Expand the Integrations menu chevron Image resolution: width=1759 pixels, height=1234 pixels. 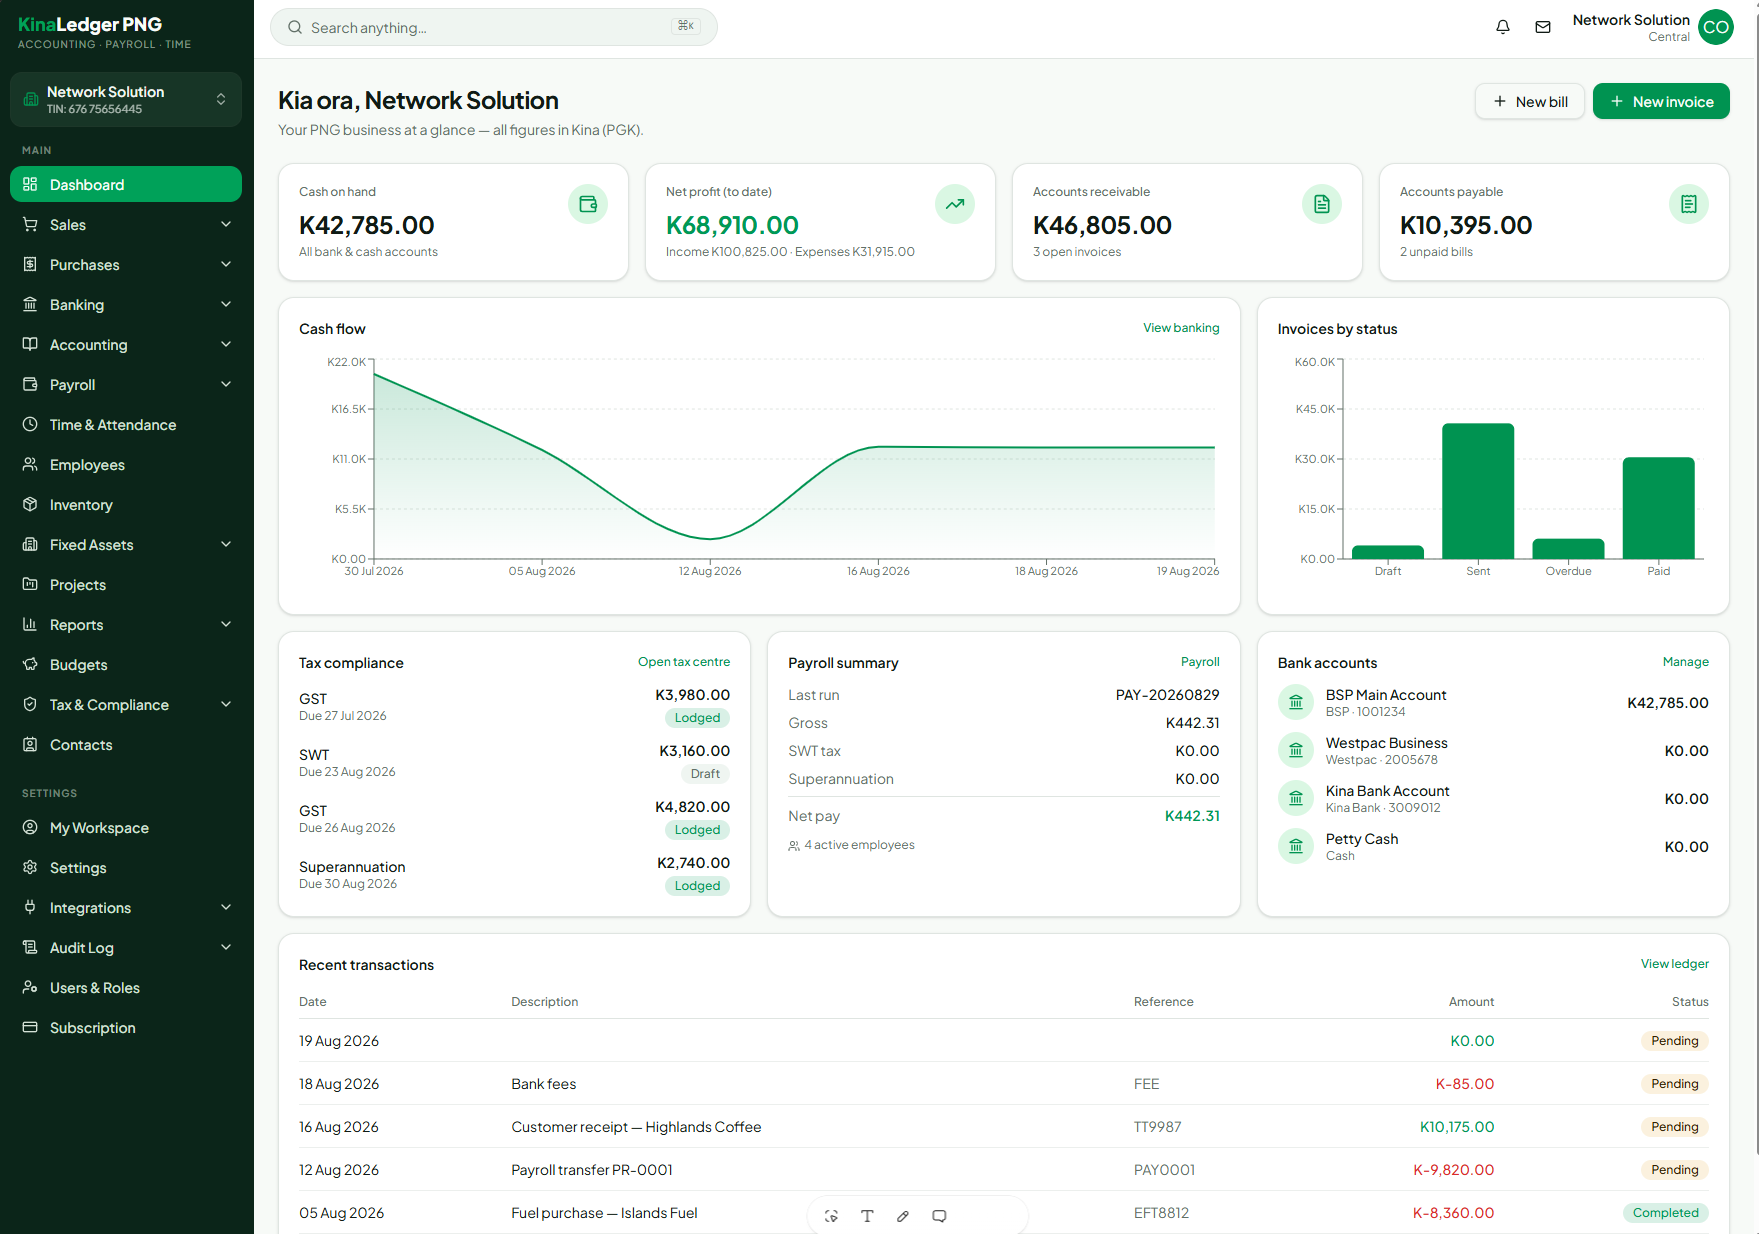[226, 907]
